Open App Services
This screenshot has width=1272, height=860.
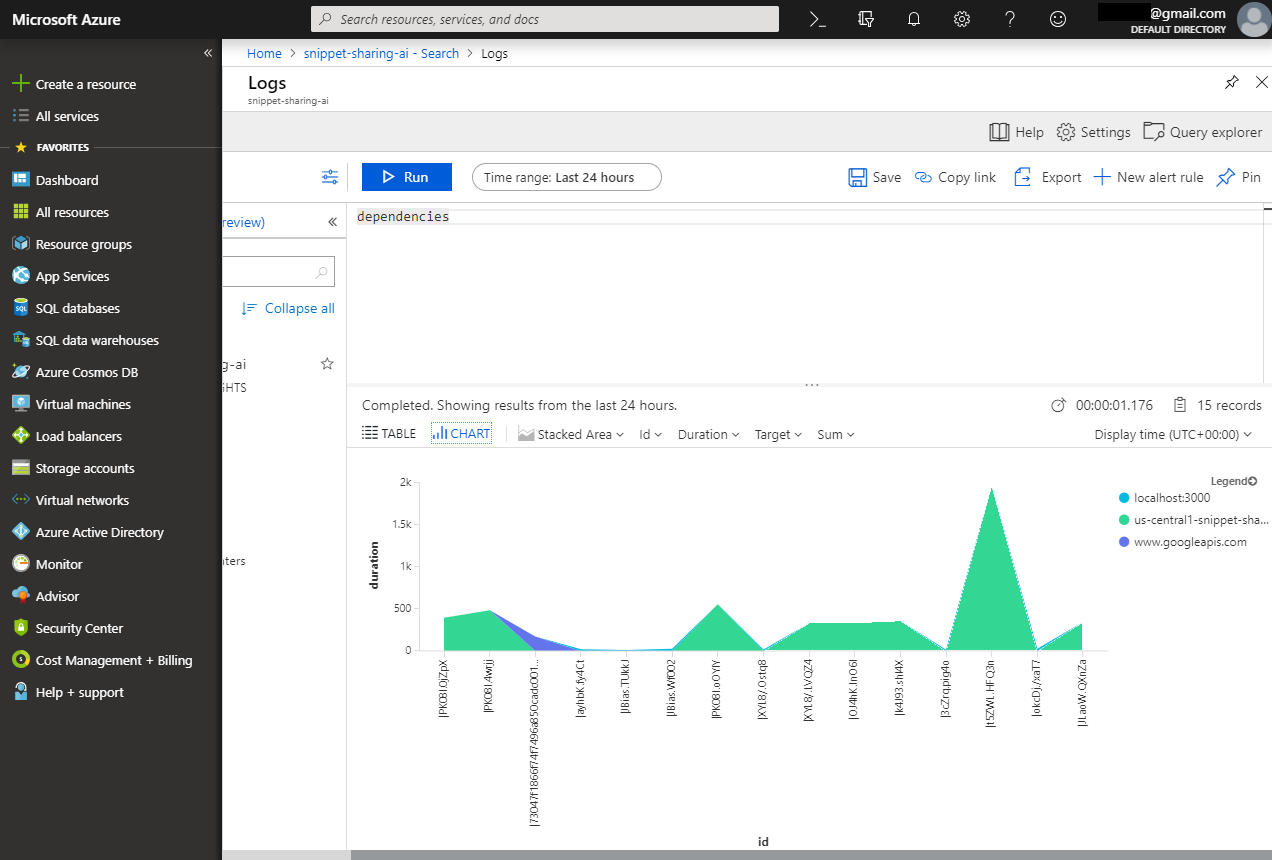pos(72,276)
